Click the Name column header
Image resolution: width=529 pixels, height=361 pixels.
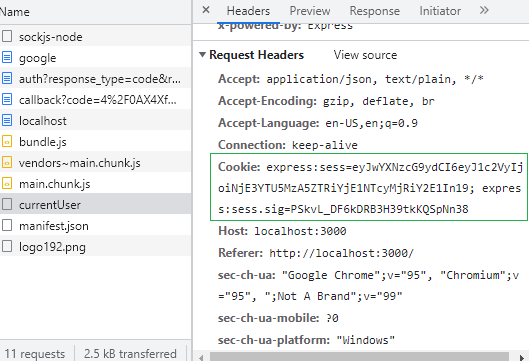pos(95,12)
